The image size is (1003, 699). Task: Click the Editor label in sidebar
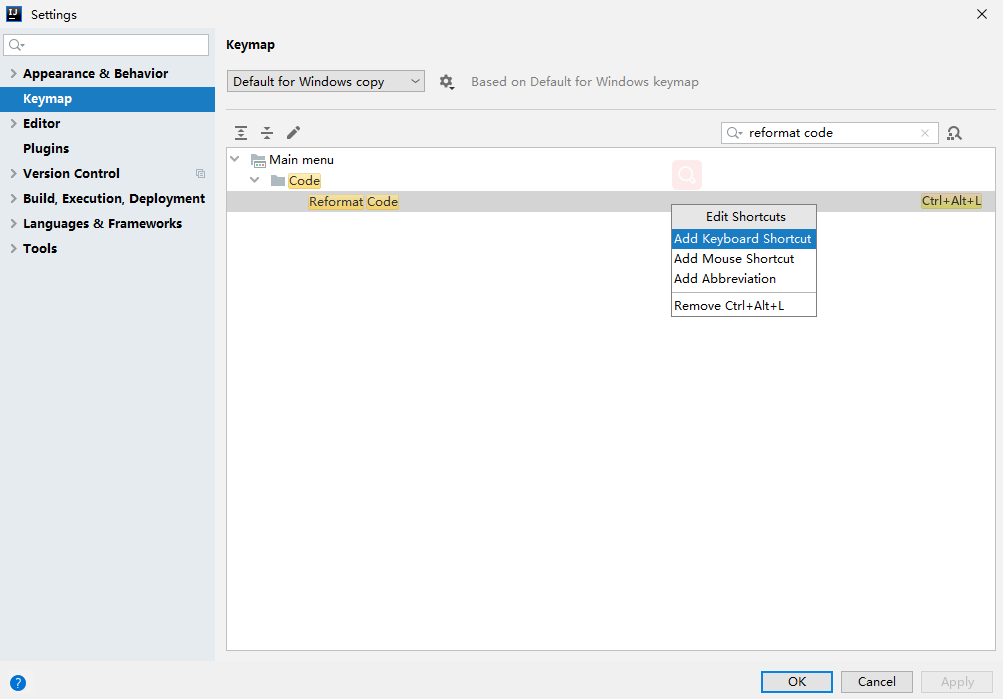tap(42, 123)
